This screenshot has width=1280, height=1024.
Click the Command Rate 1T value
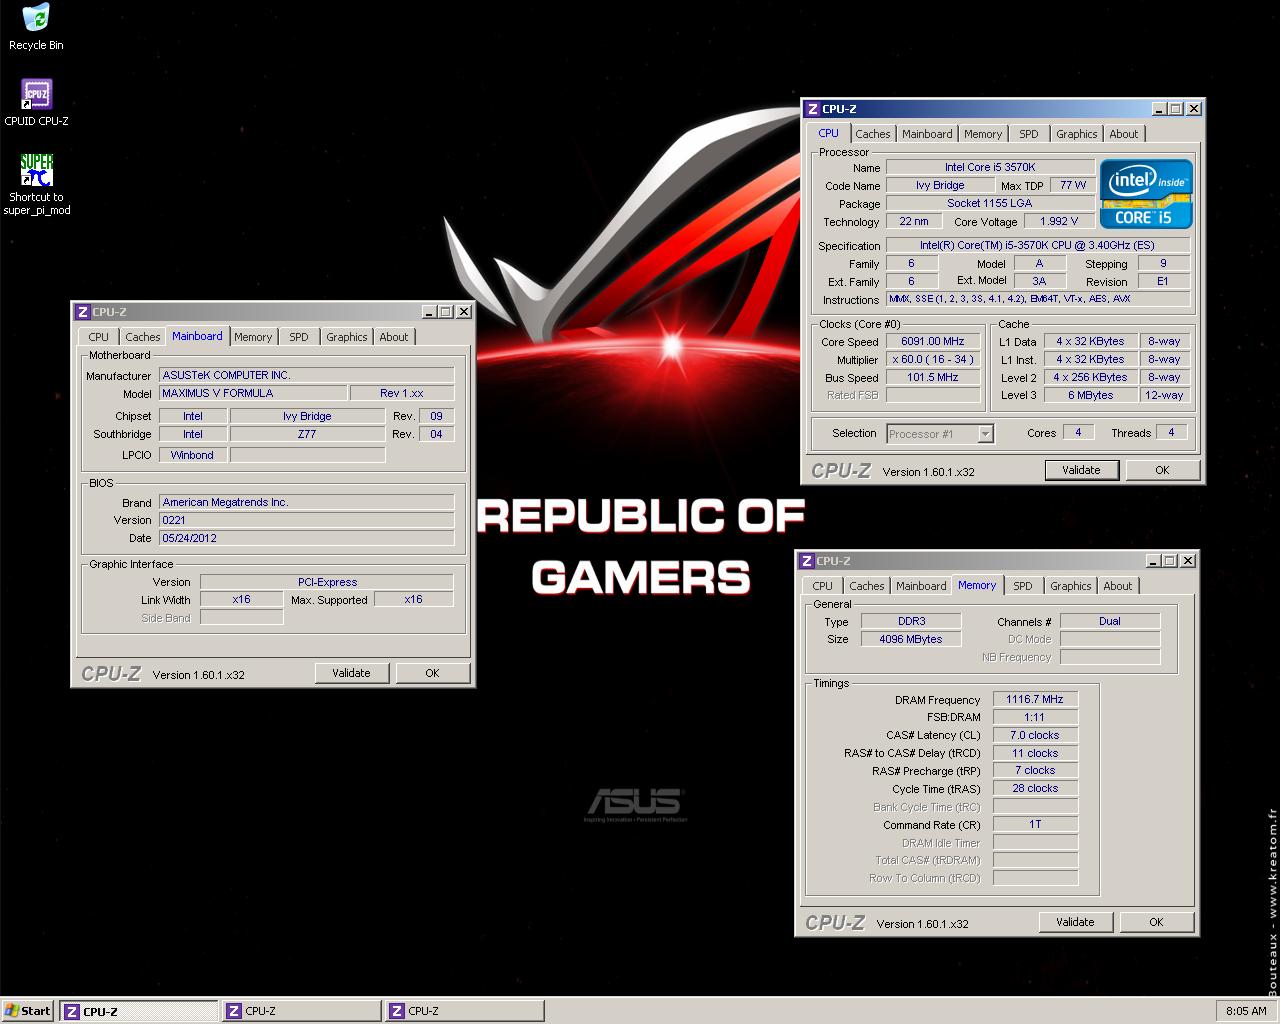click(1035, 824)
